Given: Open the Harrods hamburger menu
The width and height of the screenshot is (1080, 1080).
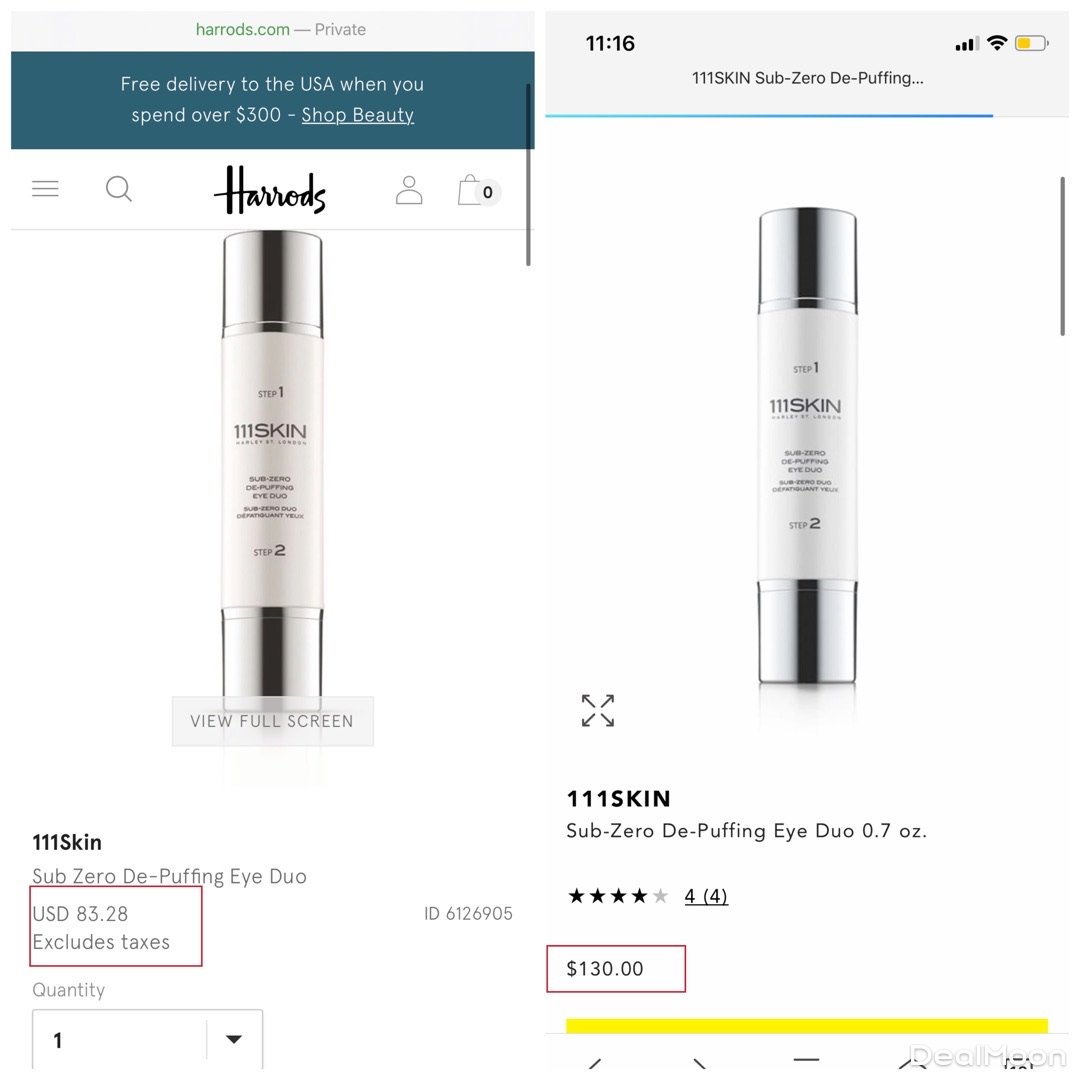Looking at the screenshot, I should (45, 189).
